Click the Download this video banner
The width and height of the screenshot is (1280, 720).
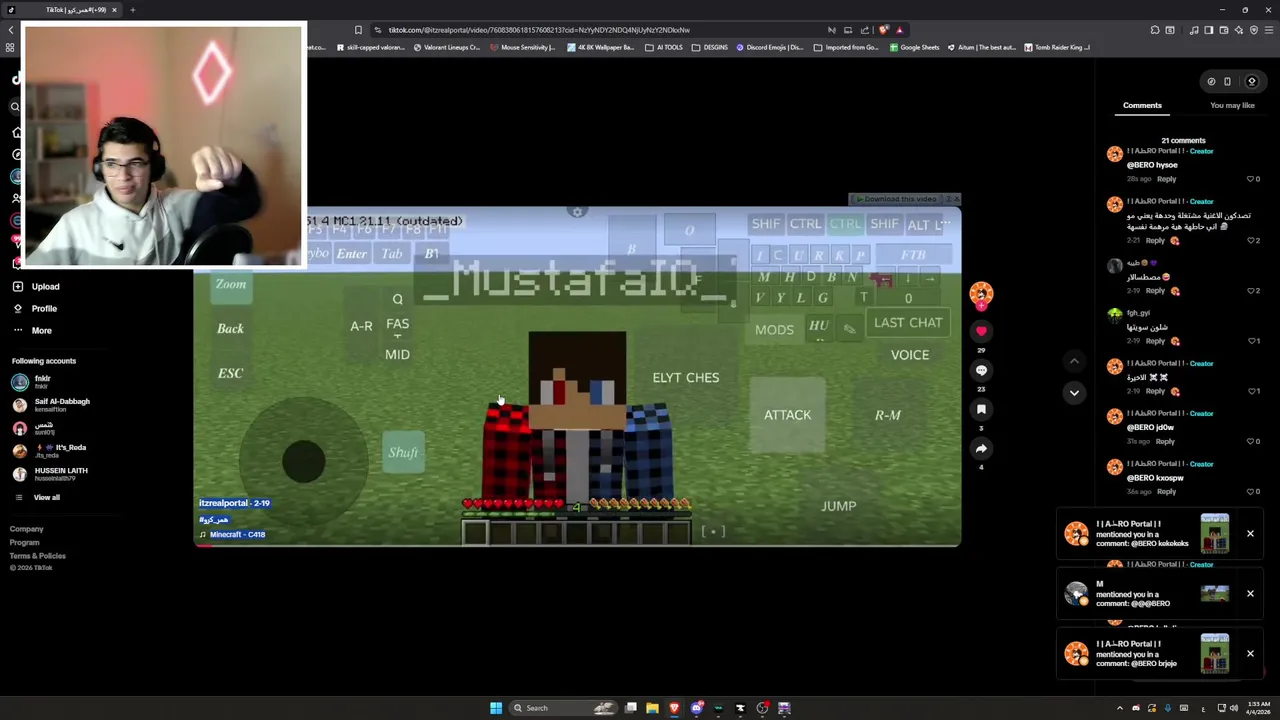897,199
